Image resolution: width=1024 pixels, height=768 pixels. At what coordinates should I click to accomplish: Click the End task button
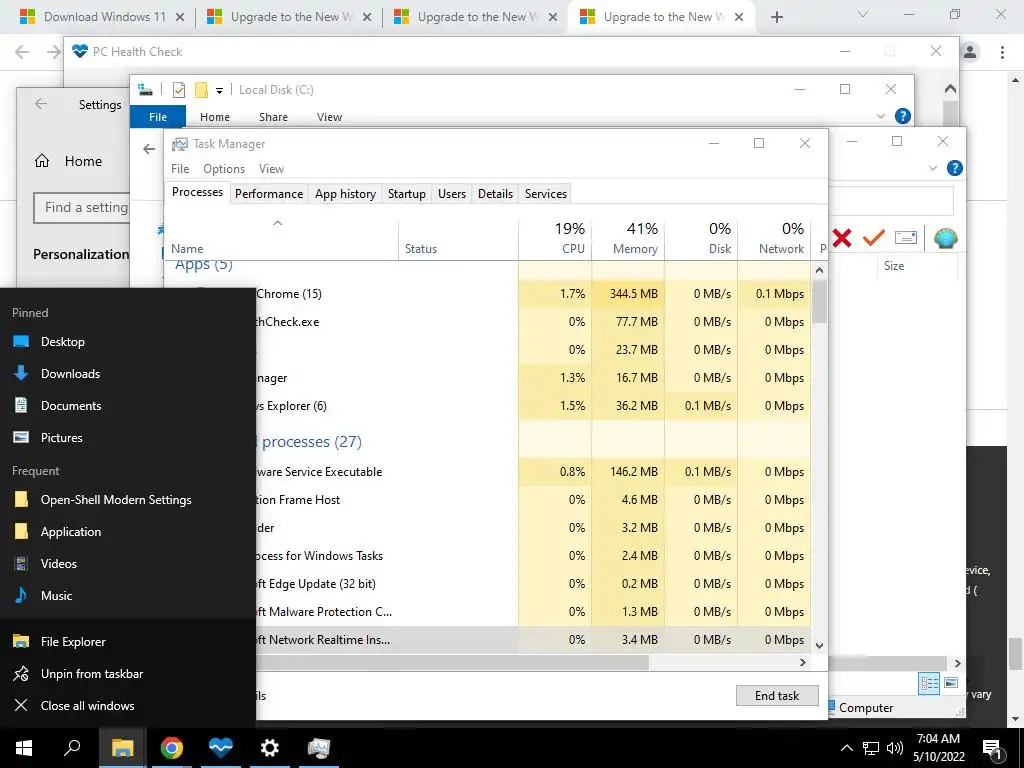point(777,696)
